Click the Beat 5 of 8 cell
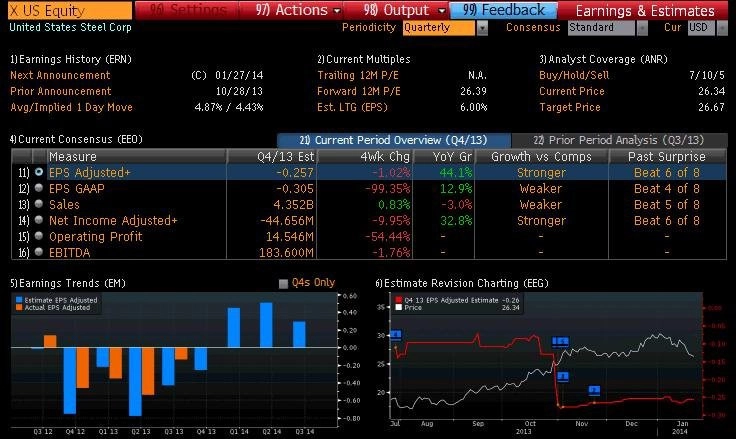This screenshot has width=736, height=439. point(667,204)
